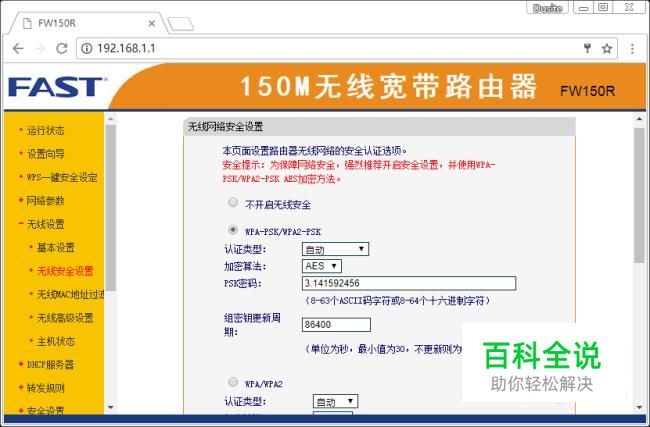Open 无线安全设置 submenu item
The width and height of the screenshot is (650, 427).
[65, 271]
